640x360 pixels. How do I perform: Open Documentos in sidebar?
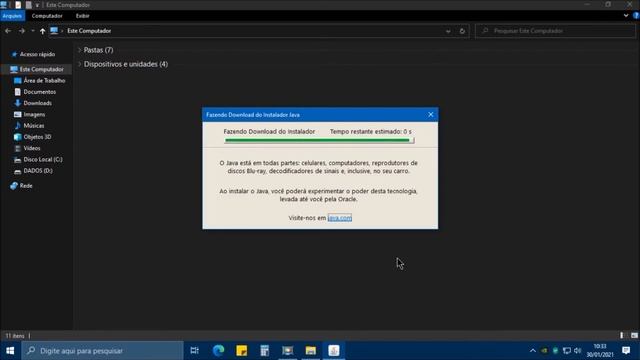40,92
